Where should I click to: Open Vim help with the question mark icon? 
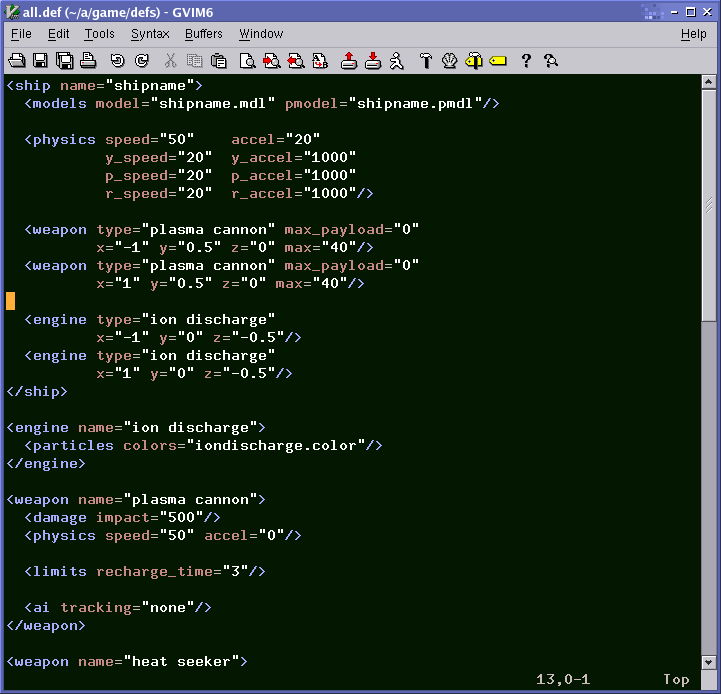pos(526,61)
